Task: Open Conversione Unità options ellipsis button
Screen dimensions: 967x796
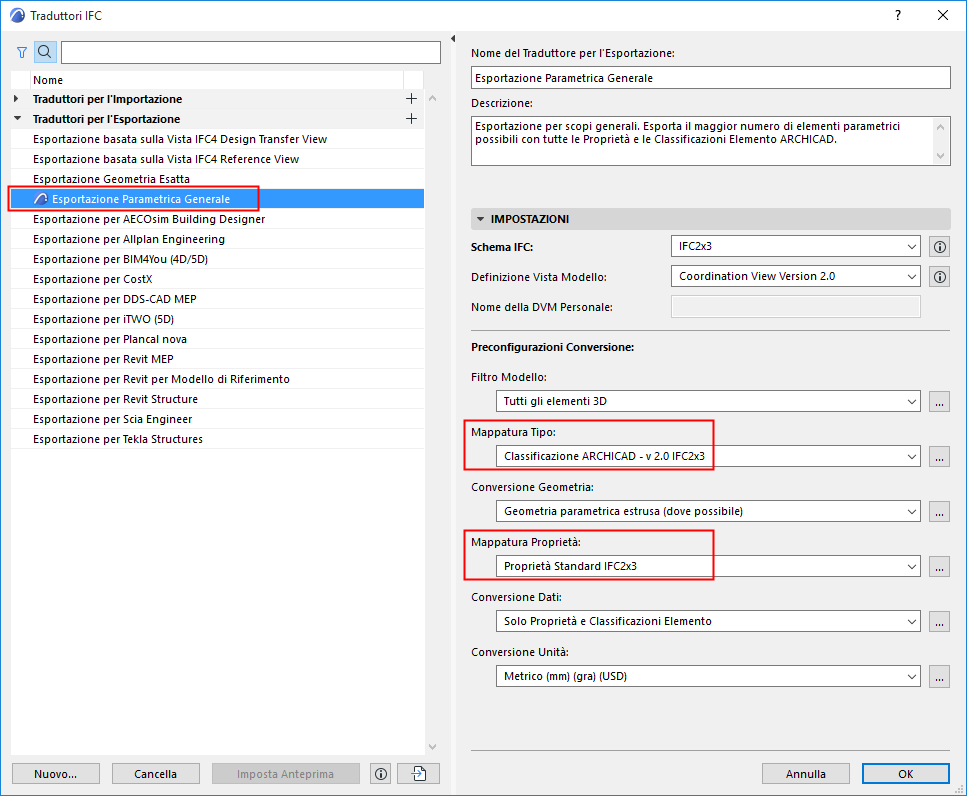Action: point(939,676)
